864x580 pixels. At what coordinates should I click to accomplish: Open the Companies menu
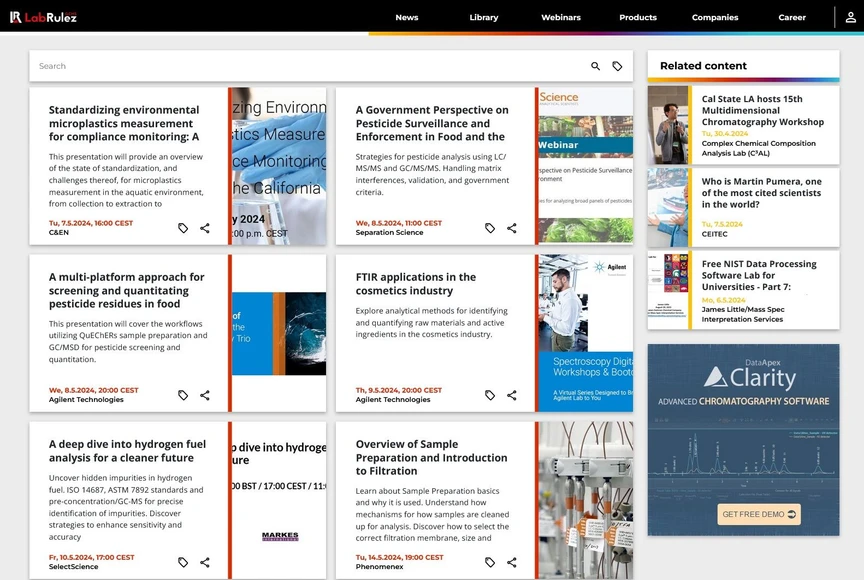tap(715, 17)
